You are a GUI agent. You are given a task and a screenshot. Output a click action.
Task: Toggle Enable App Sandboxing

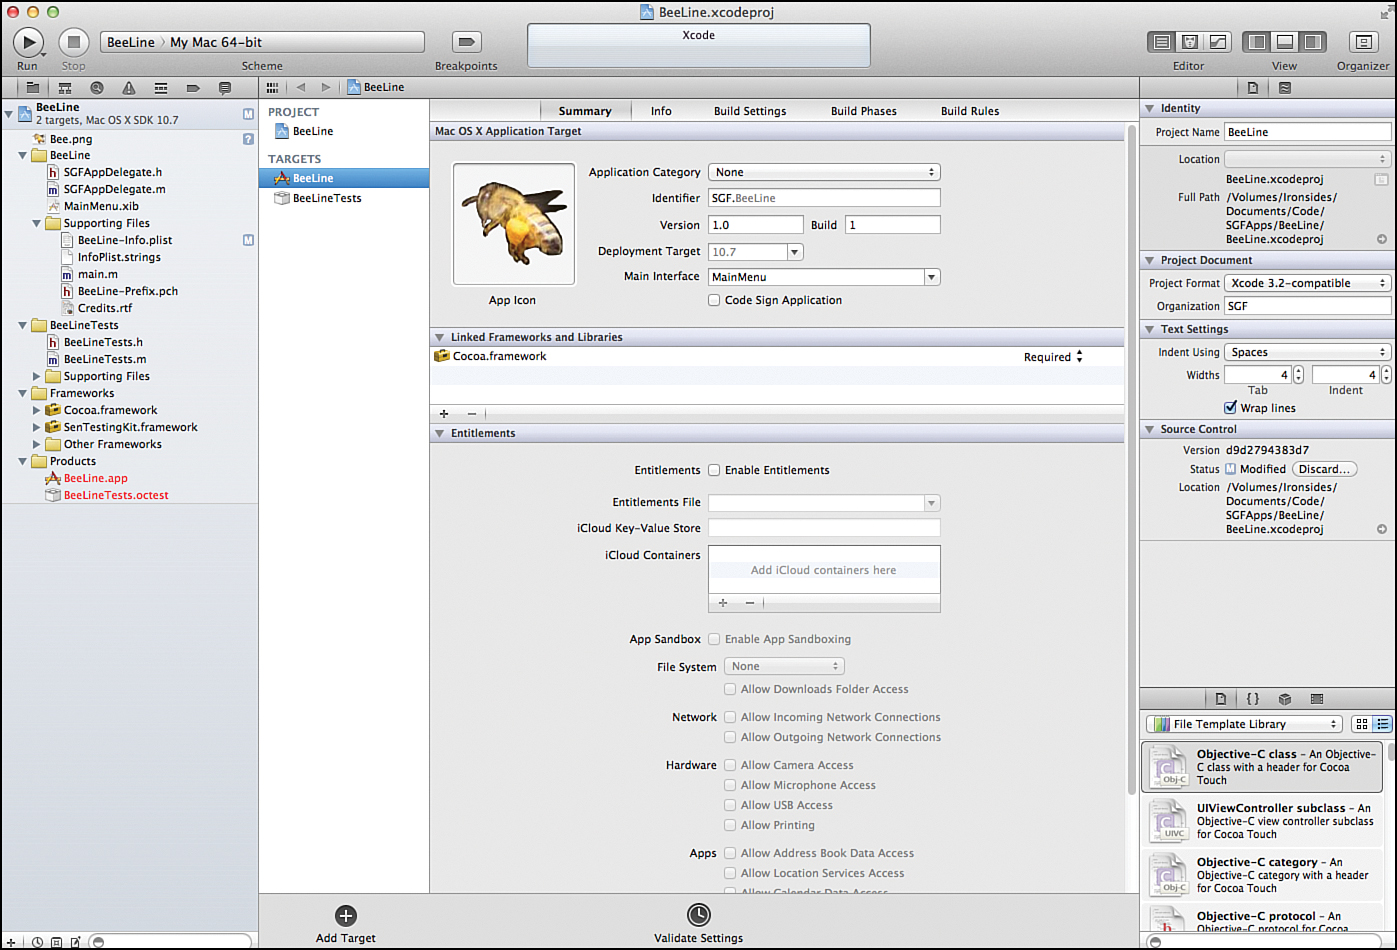click(x=714, y=639)
